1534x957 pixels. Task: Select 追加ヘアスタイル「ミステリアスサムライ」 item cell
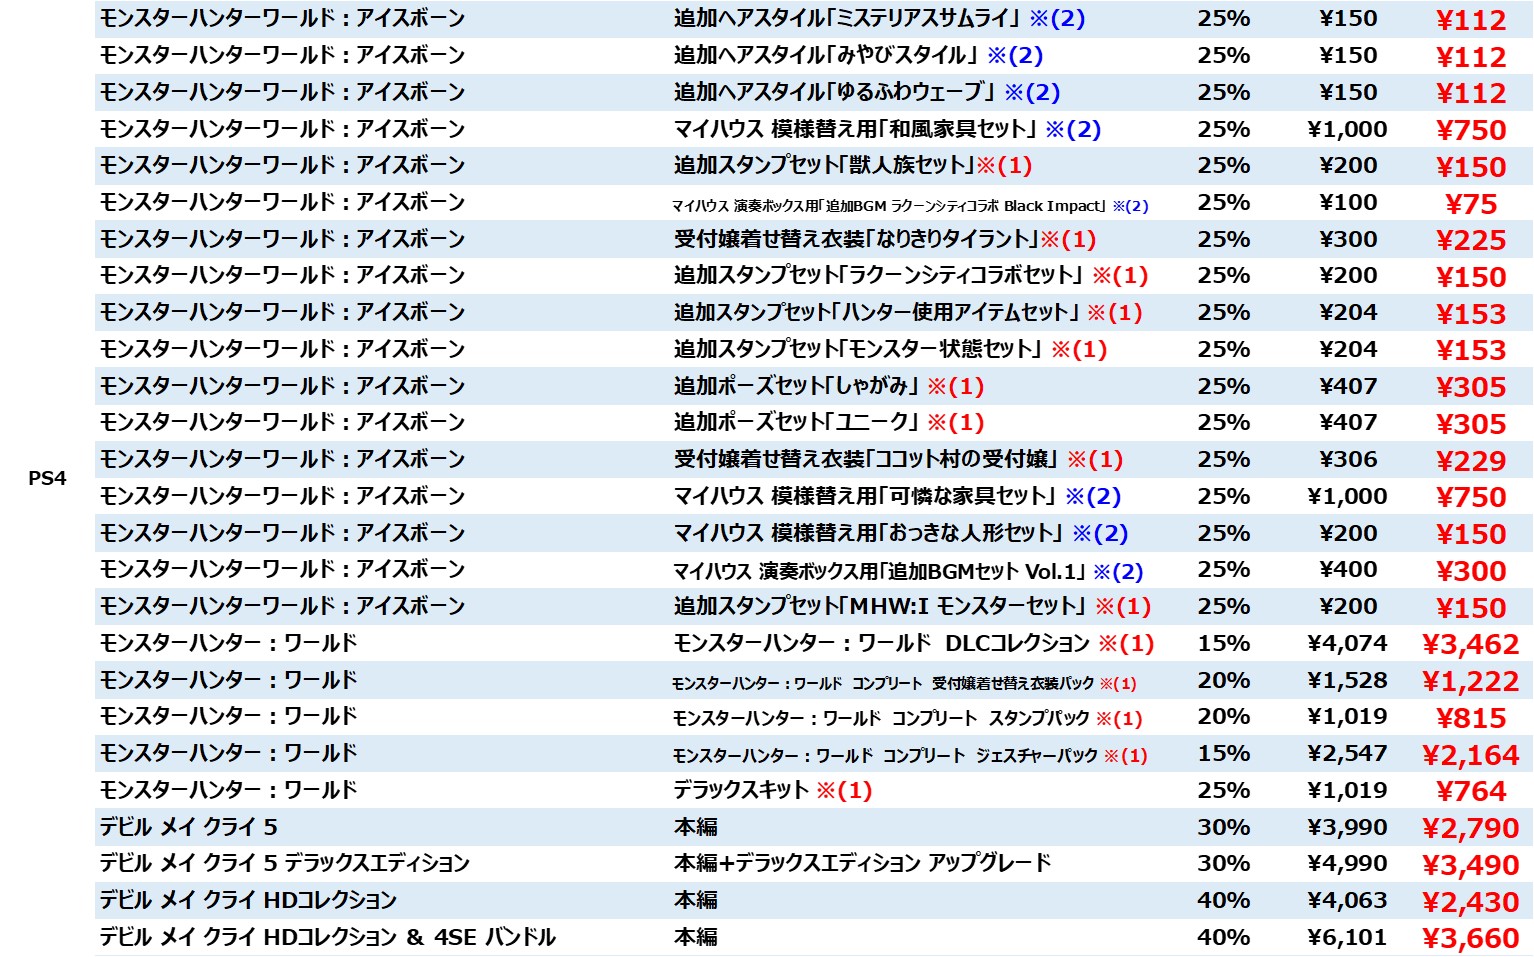878,19
